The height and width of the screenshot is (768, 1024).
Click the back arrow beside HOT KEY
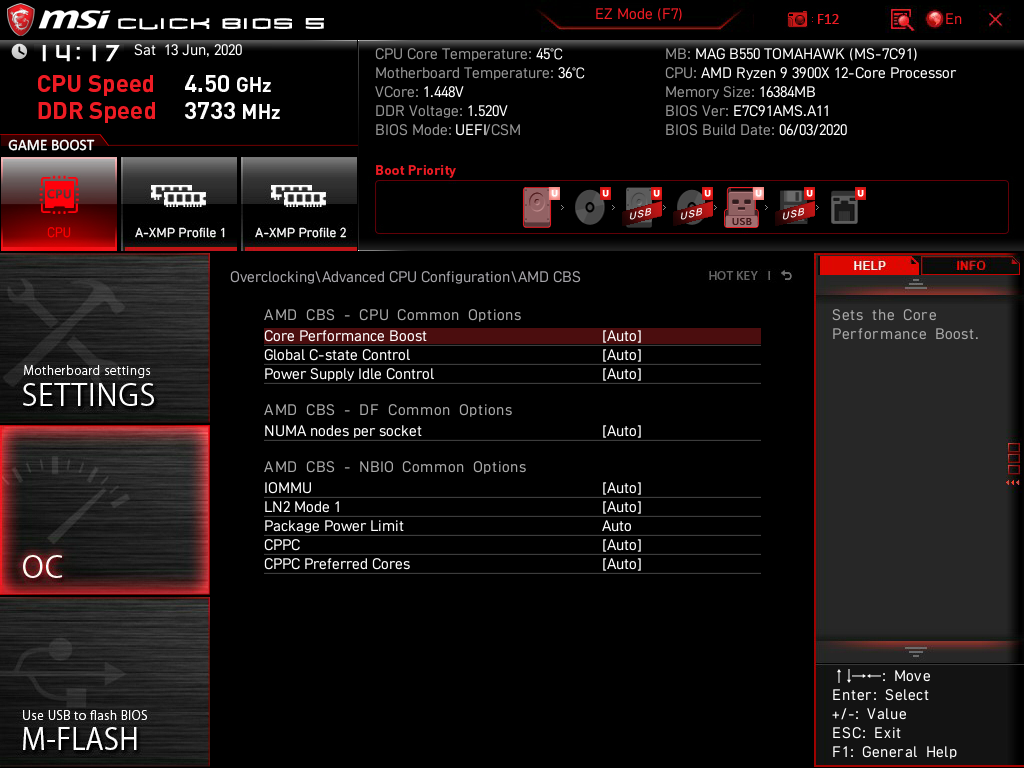point(787,276)
